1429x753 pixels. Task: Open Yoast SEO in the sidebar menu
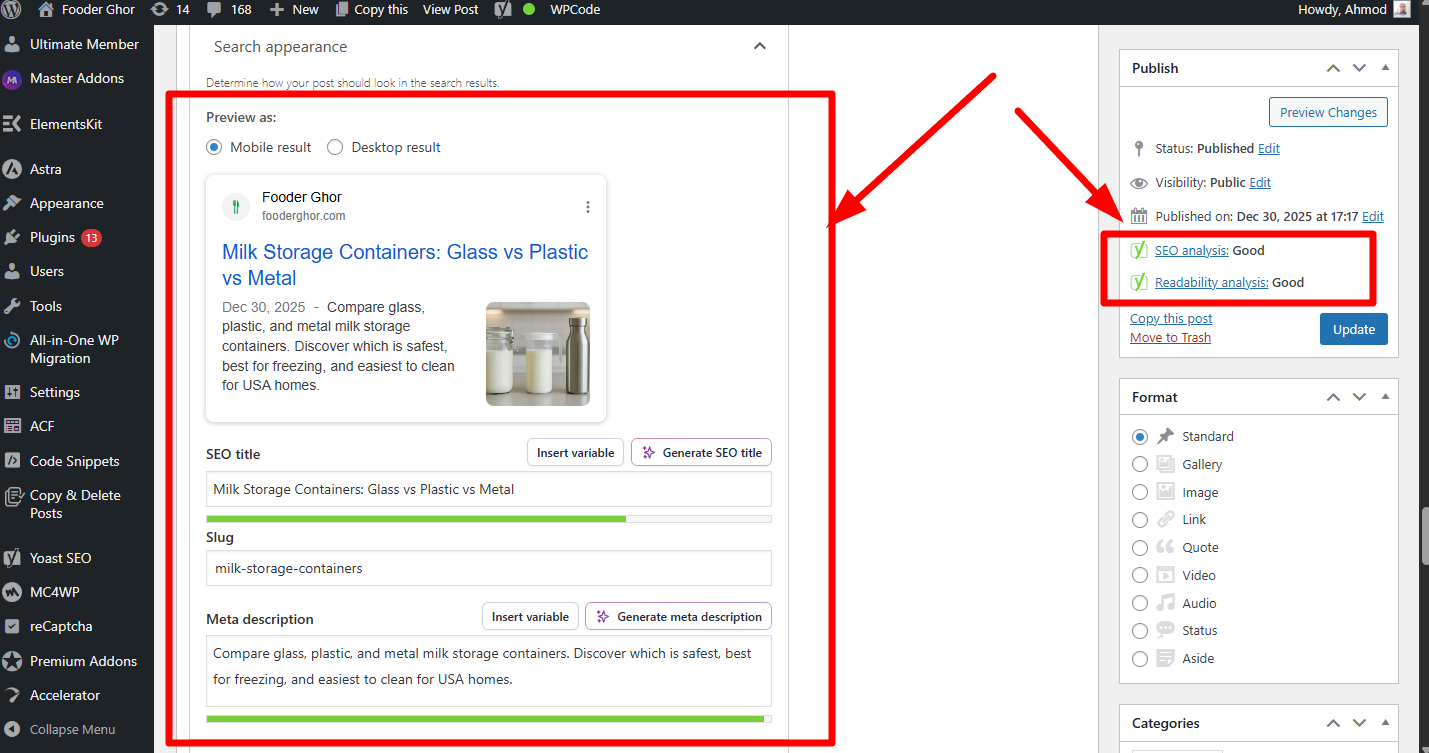pyautogui.click(x=60, y=558)
